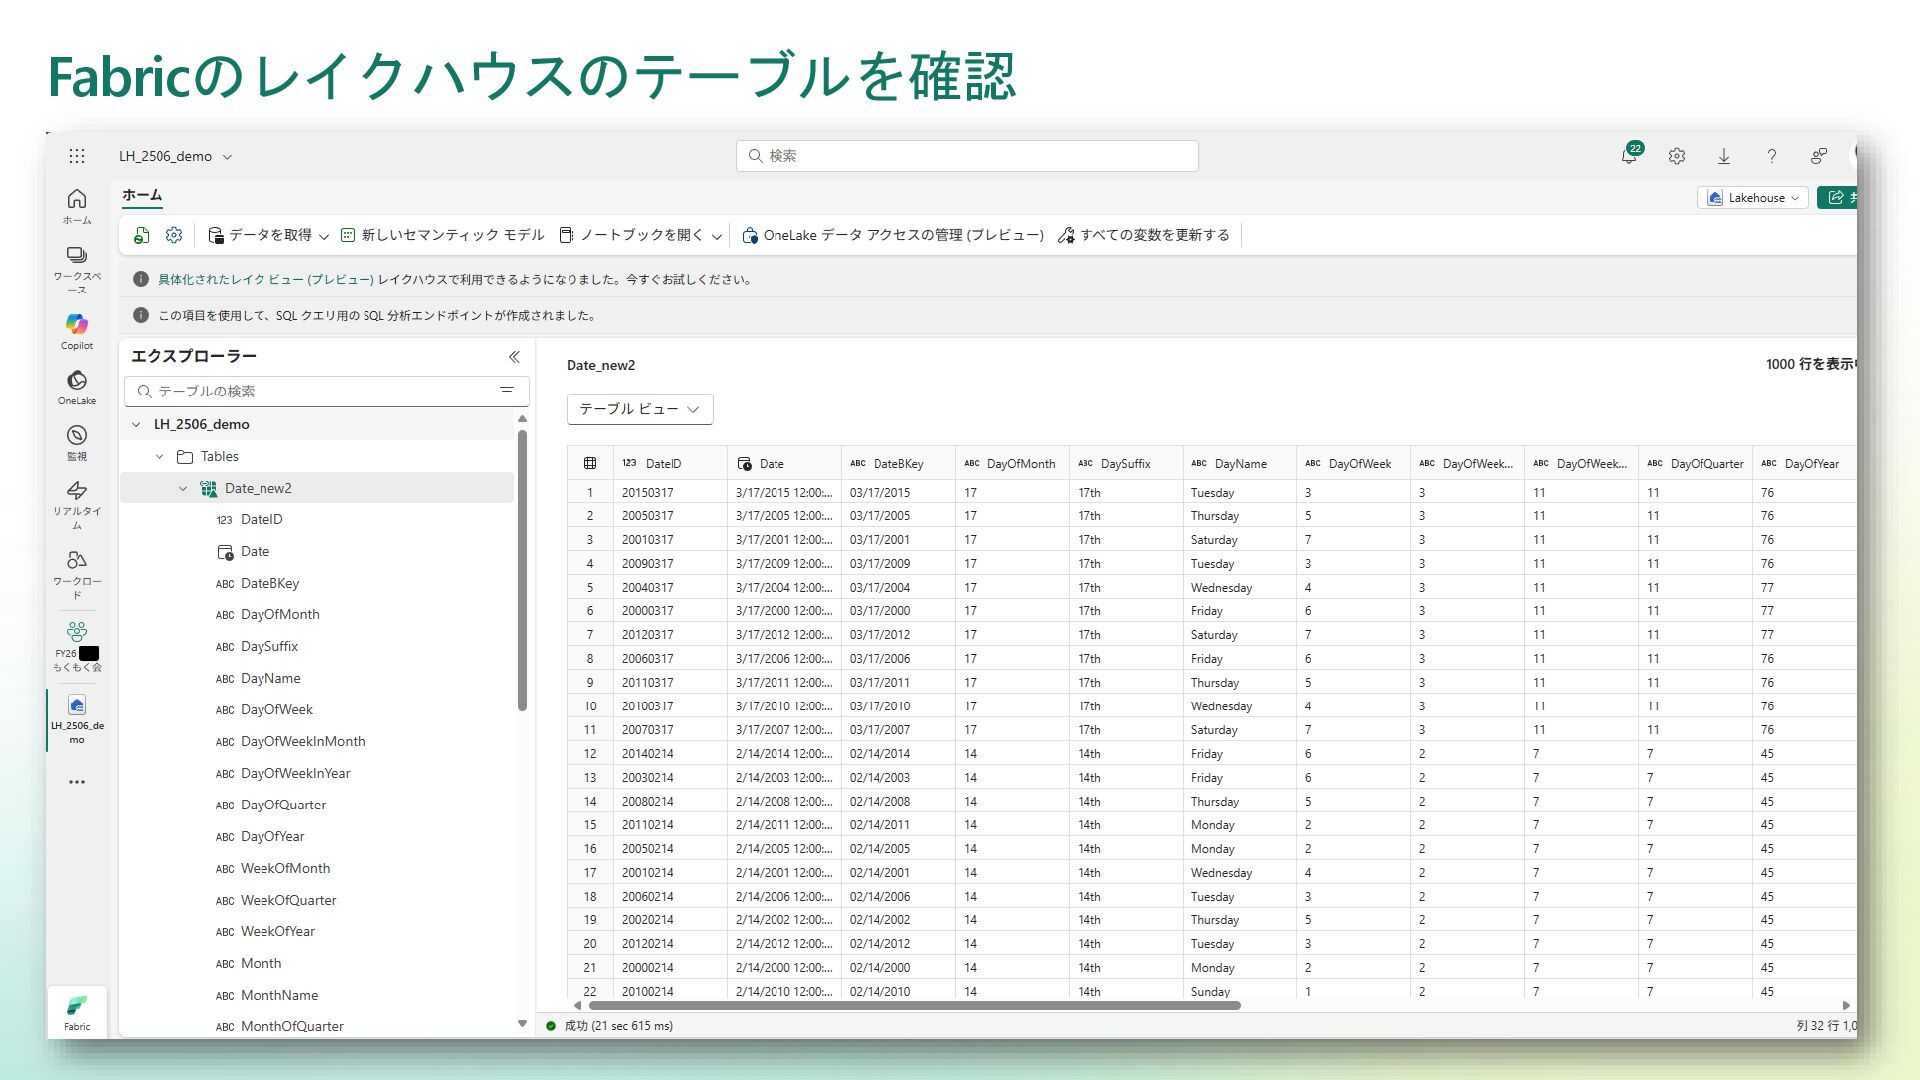Open 監視 monitor in left sidebar
Screen dimensions: 1920x1080
point(77,443)
